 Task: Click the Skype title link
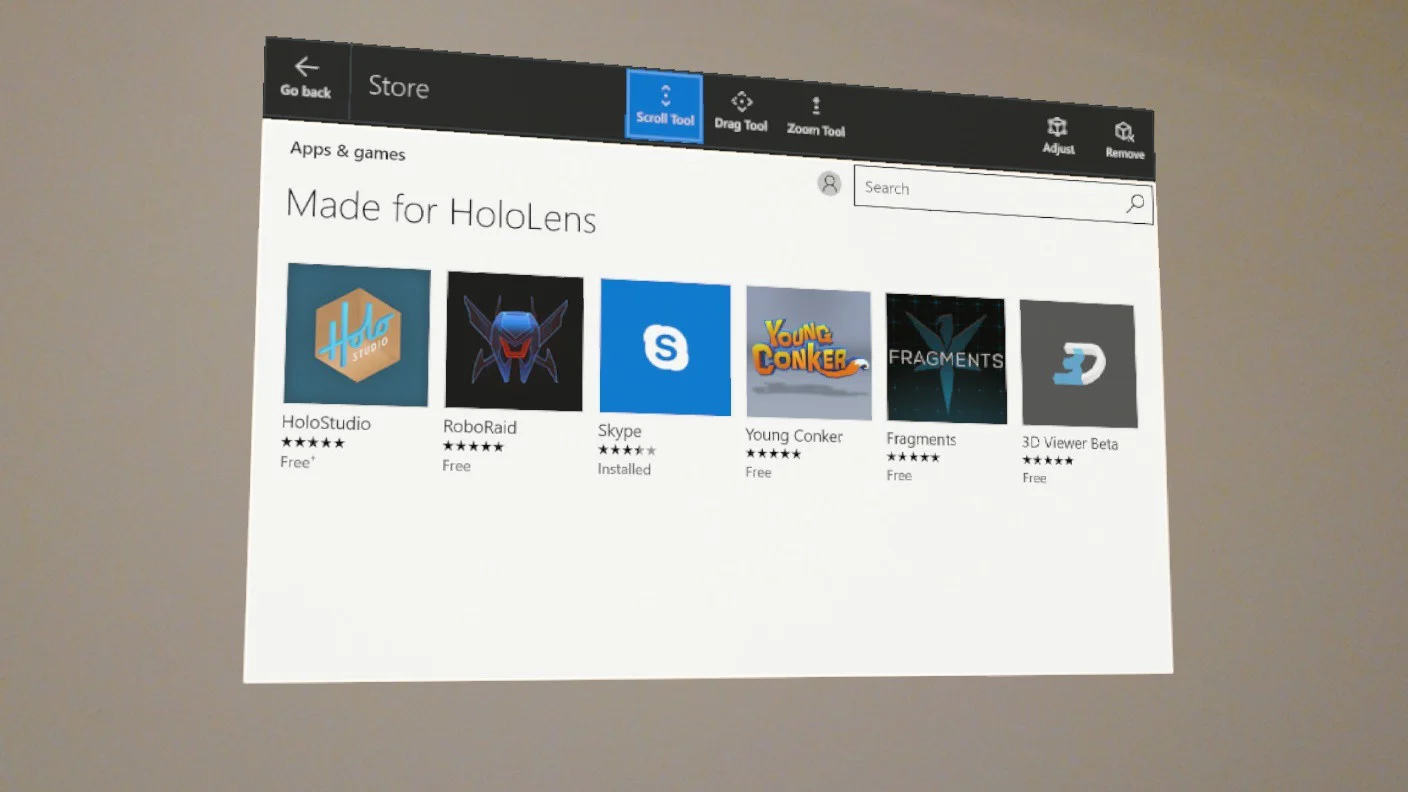tap(620, 431)
